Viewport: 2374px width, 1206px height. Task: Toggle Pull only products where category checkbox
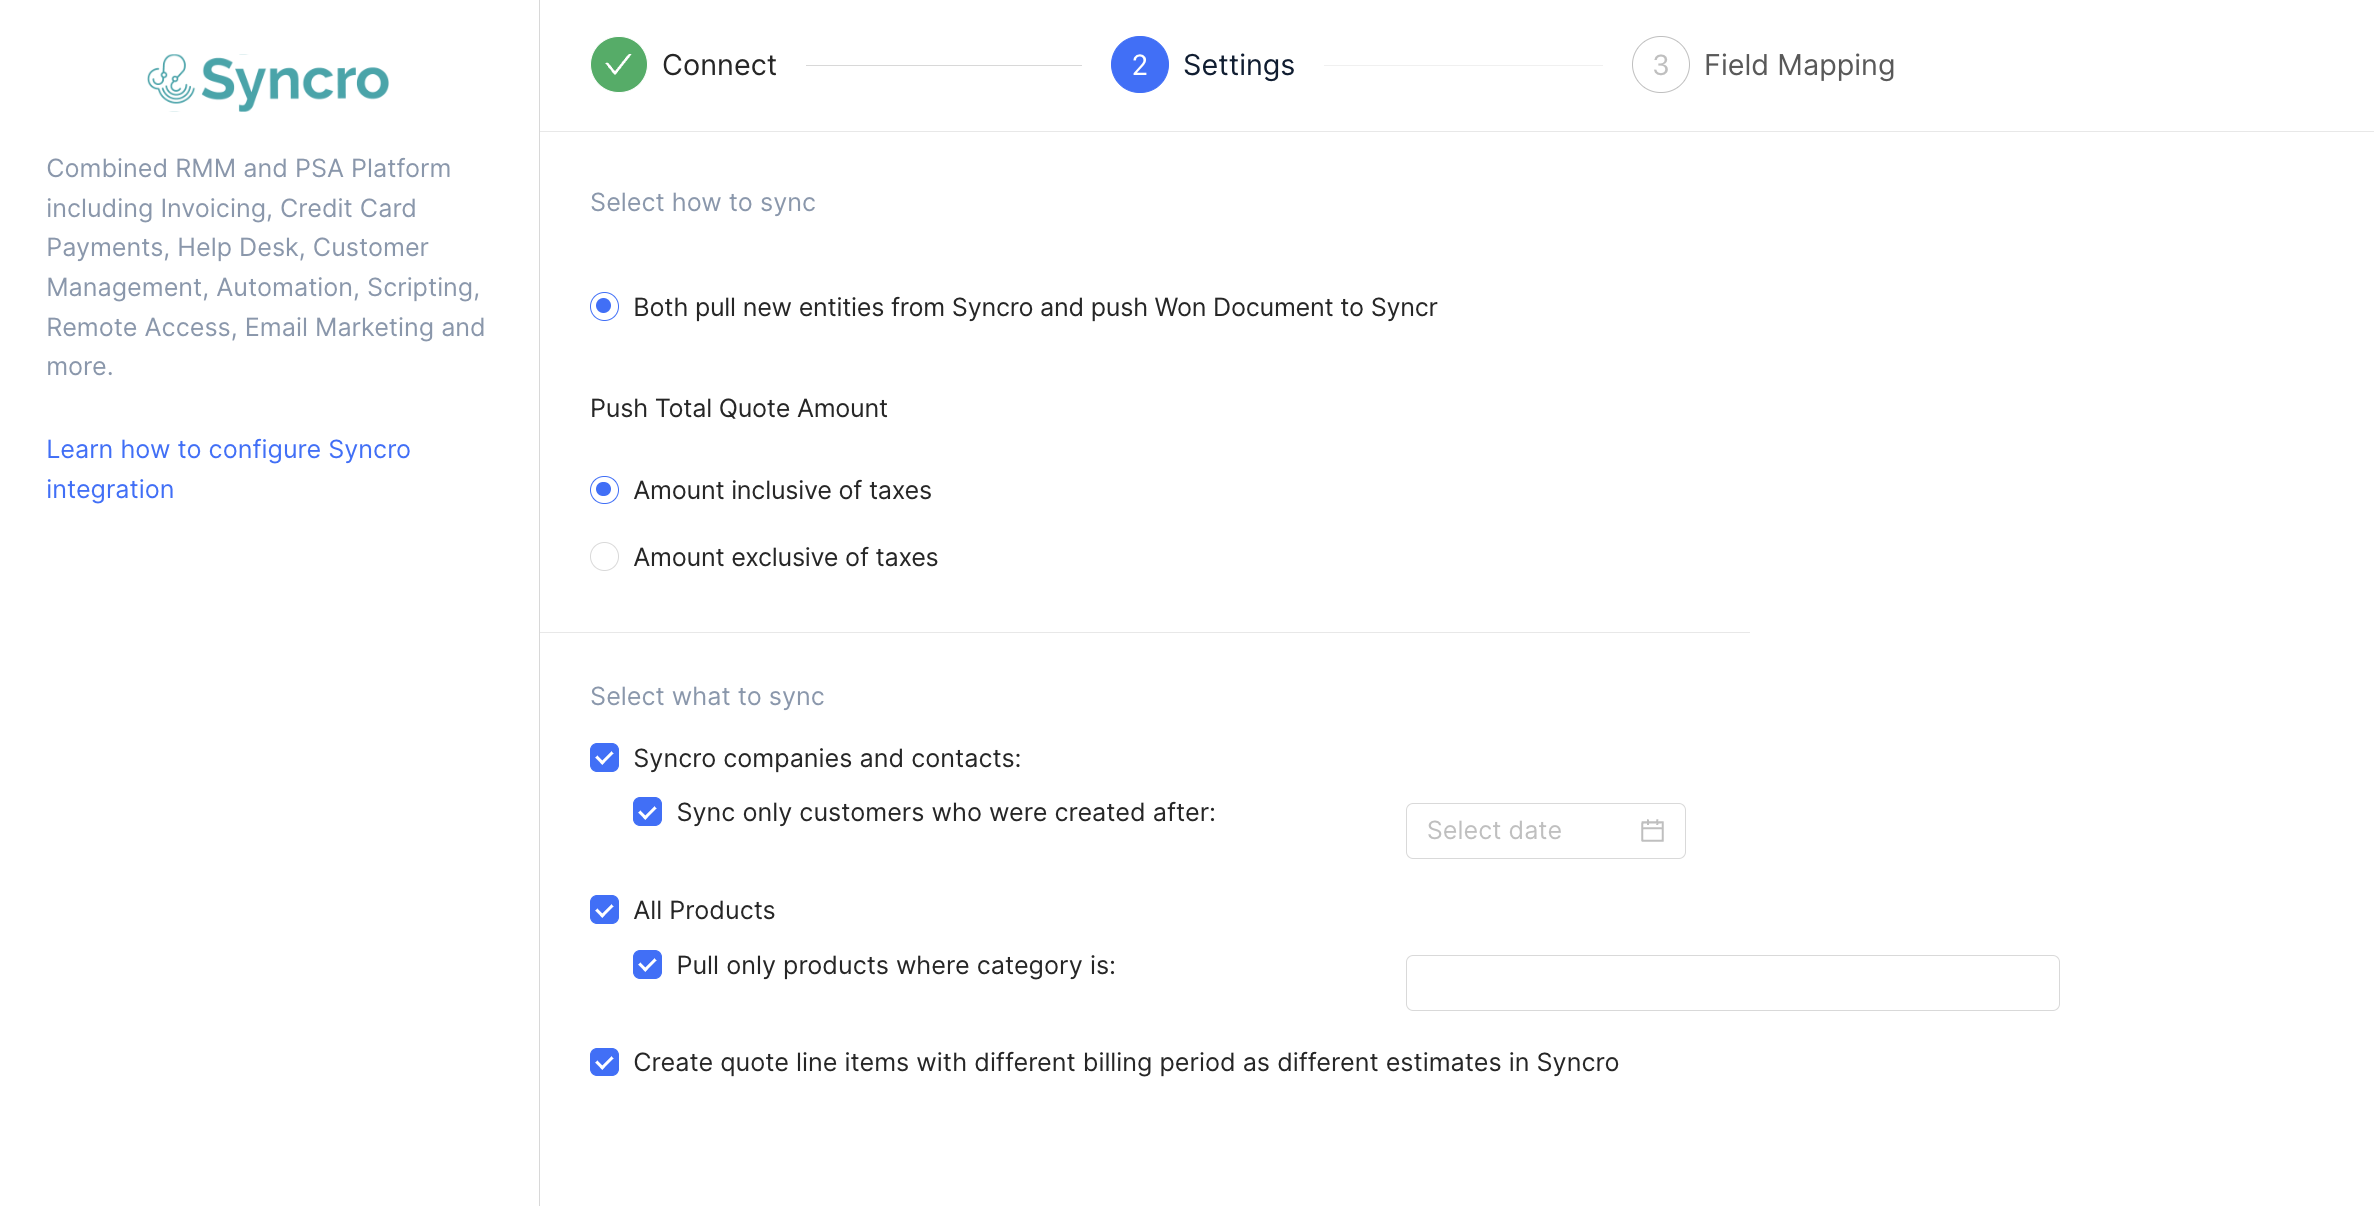tap(647, 965)
